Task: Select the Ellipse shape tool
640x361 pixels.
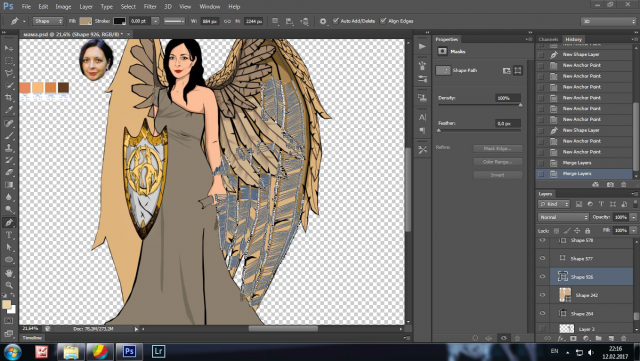Action: click(9, 260)
